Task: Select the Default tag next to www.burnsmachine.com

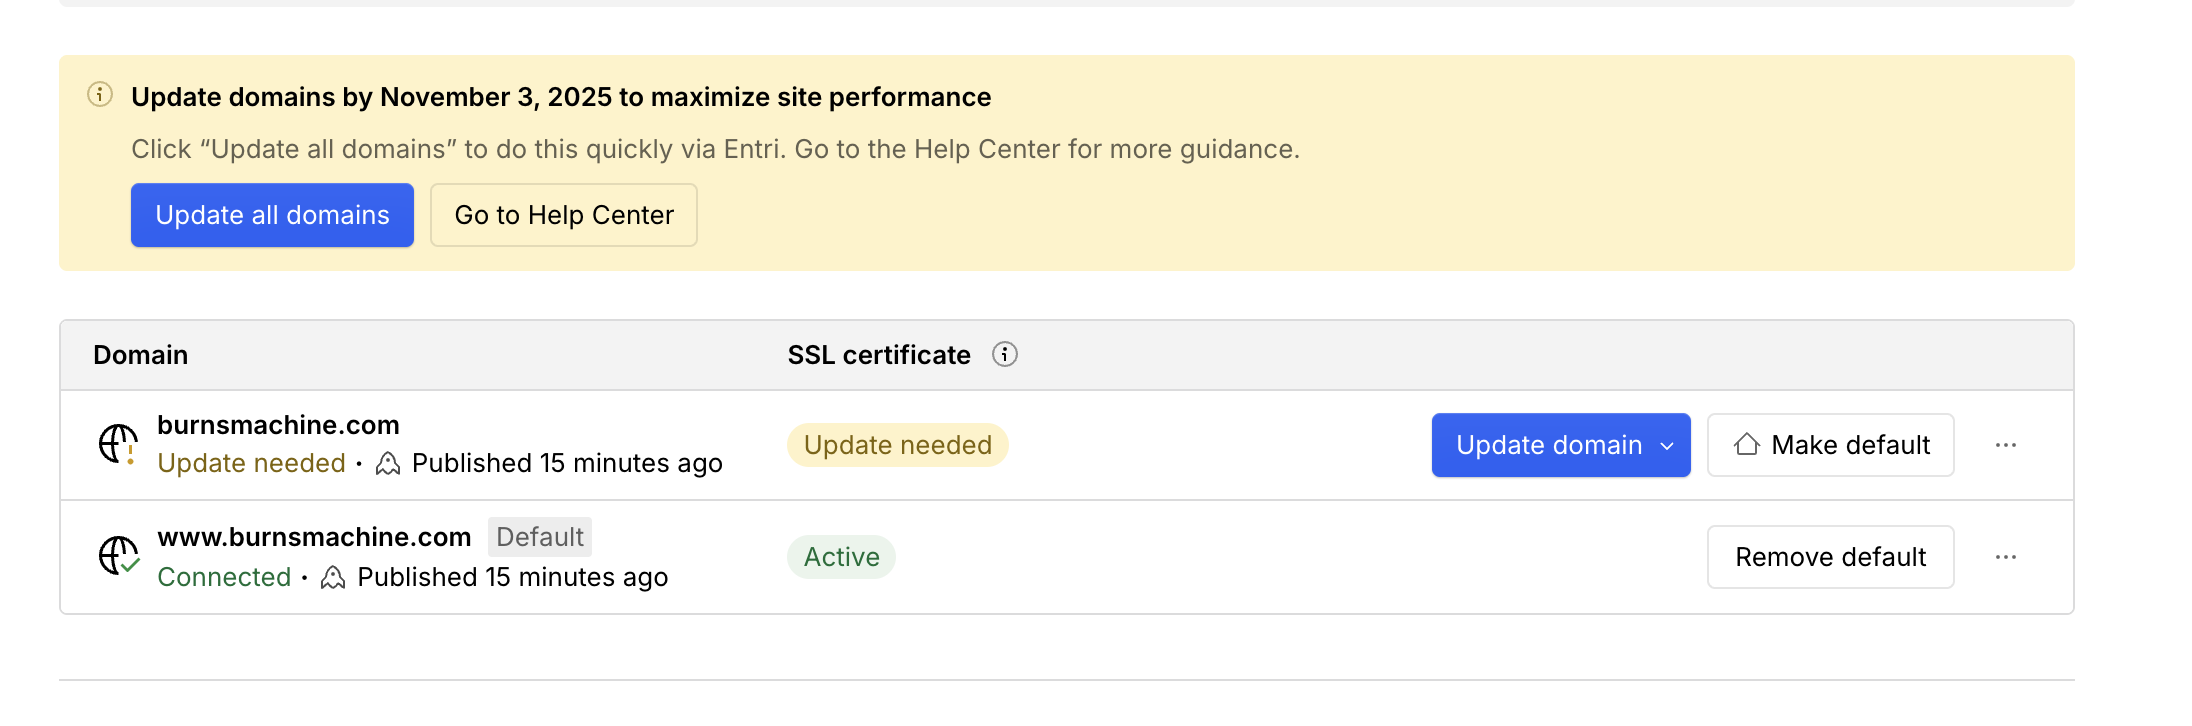Action: coord(540,537)
